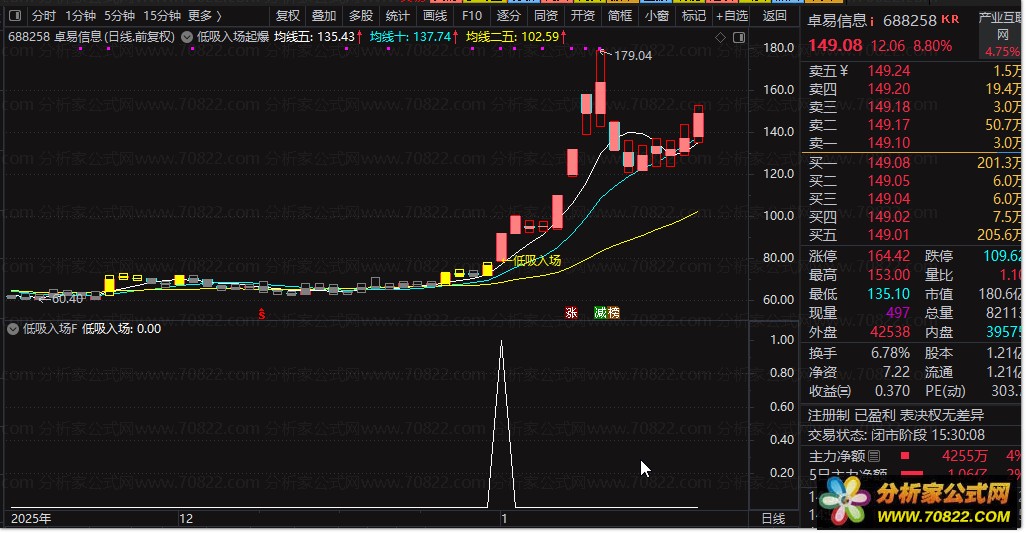Click the diamond icon above the chart

[720, 37]
